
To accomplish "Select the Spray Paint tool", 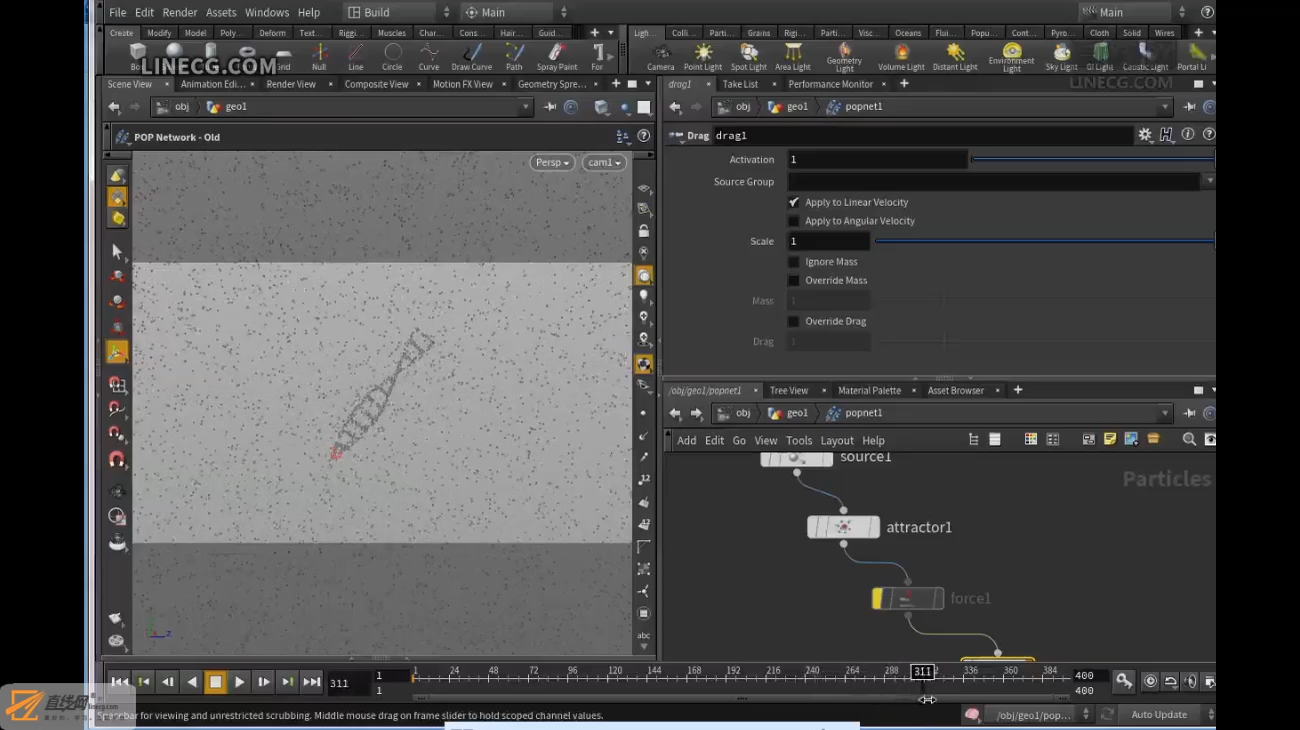I will [x=557, y=56].
